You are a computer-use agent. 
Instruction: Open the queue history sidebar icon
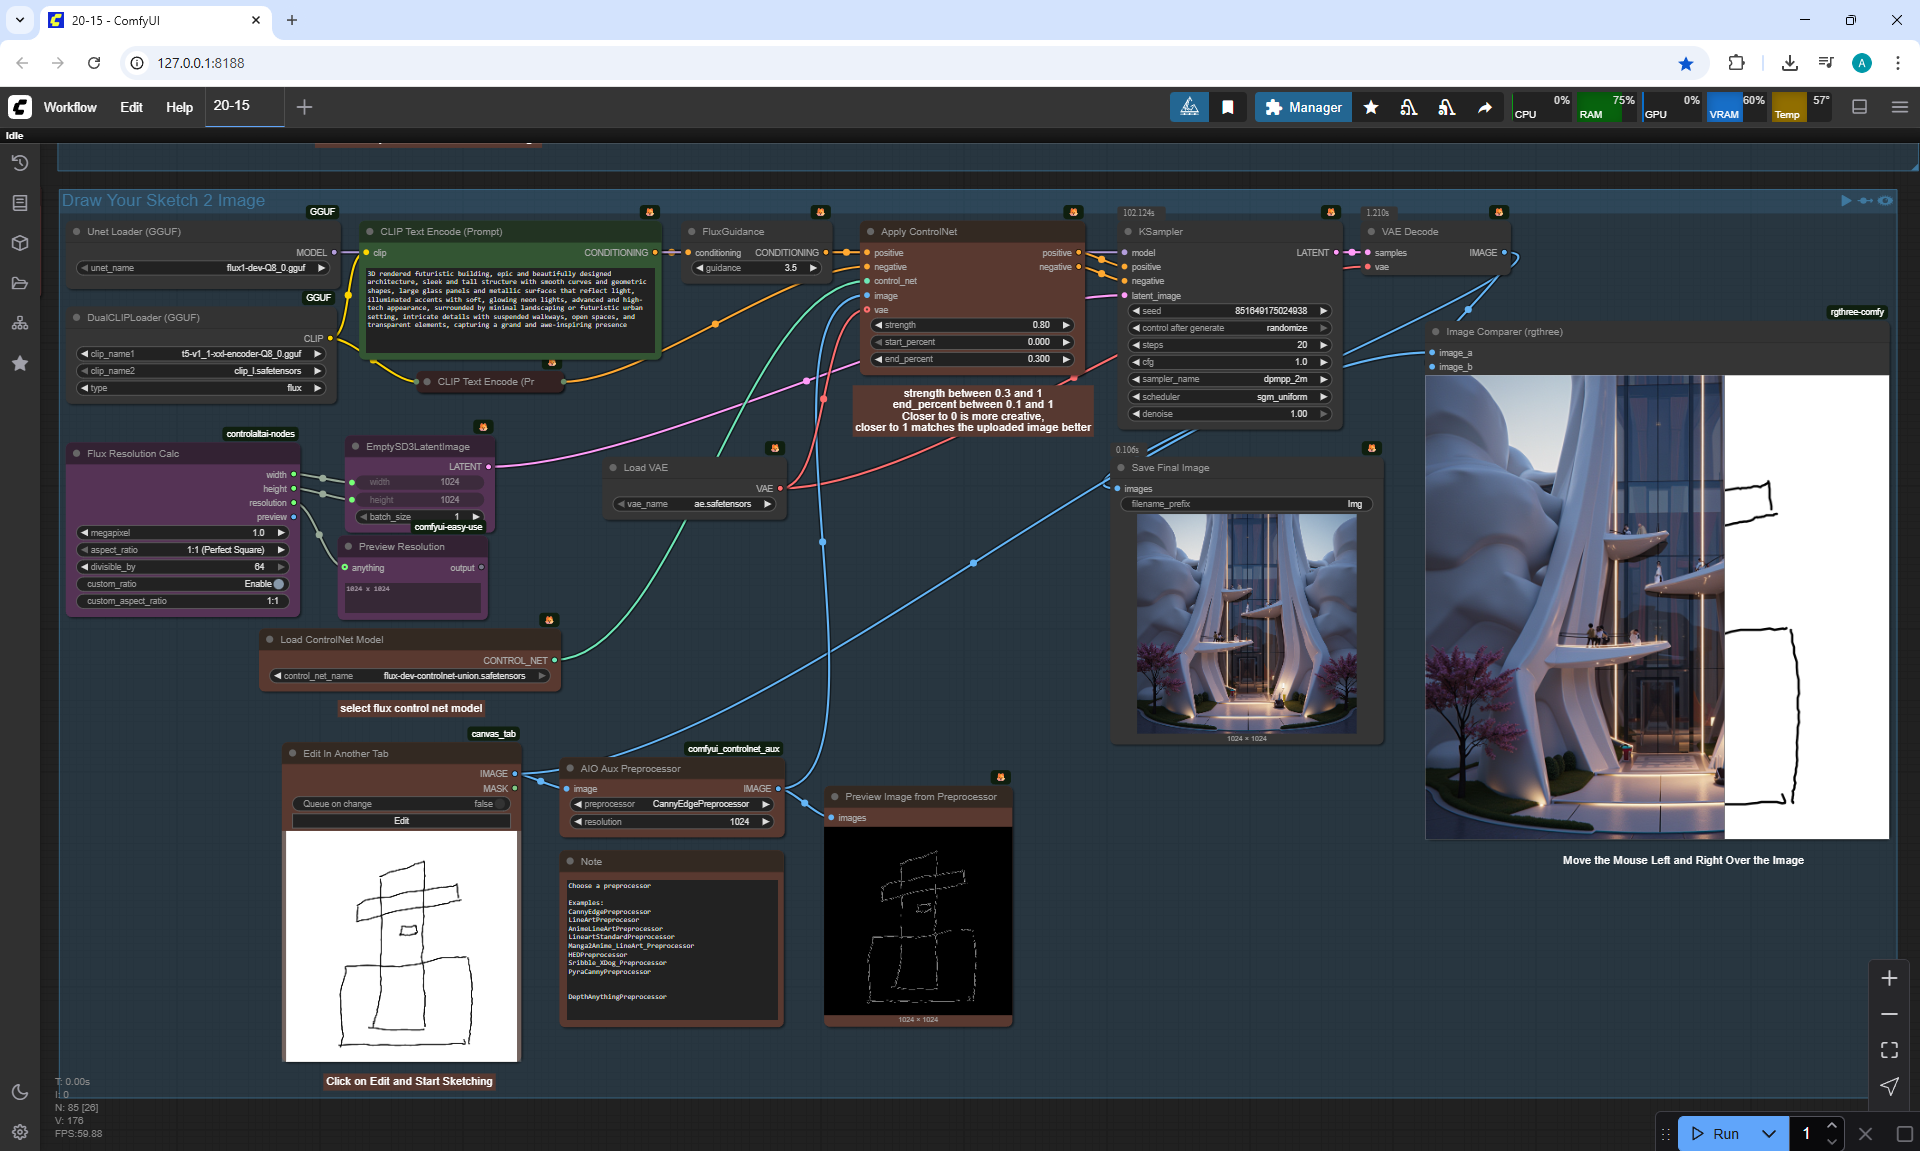20,163
